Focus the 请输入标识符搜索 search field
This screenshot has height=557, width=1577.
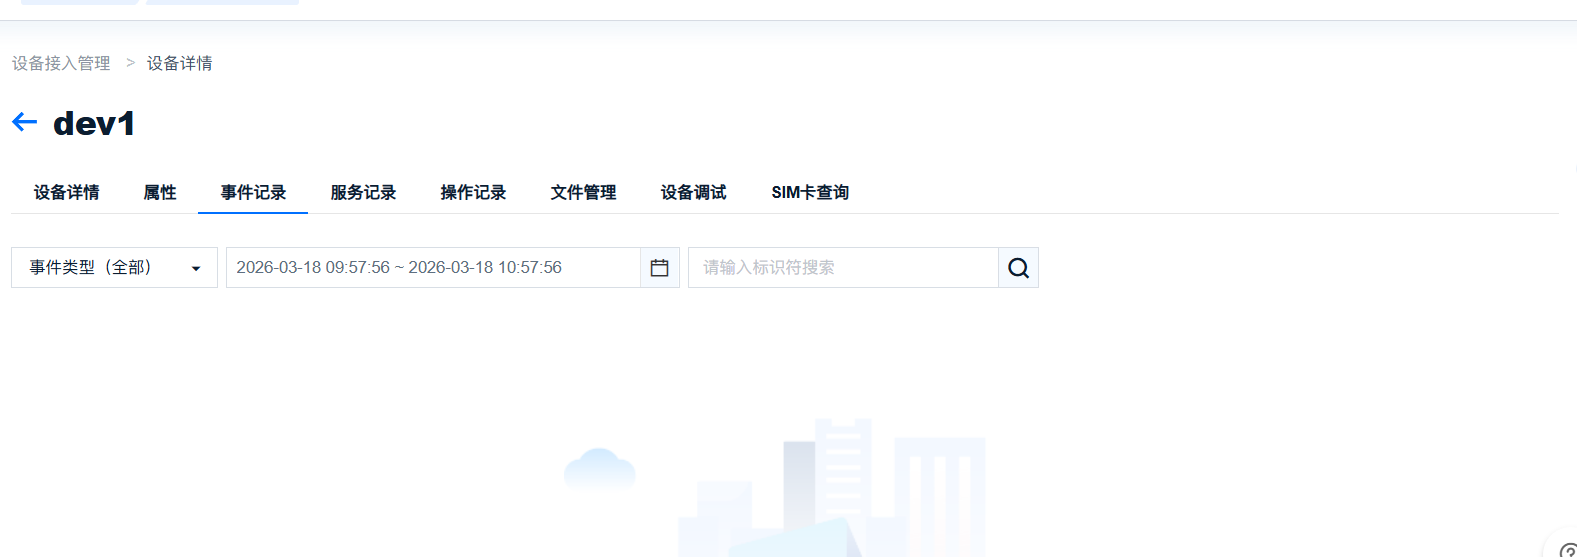point(842,268)
